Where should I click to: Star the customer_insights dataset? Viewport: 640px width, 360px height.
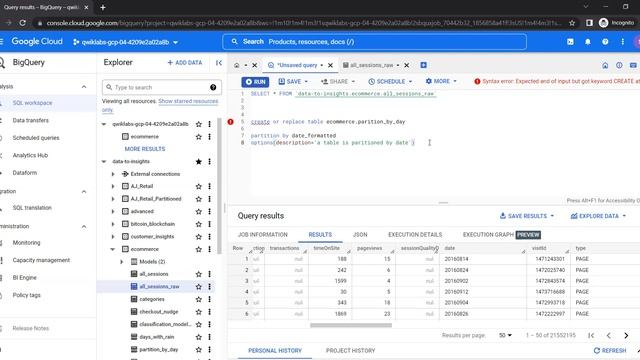[199, 237]
